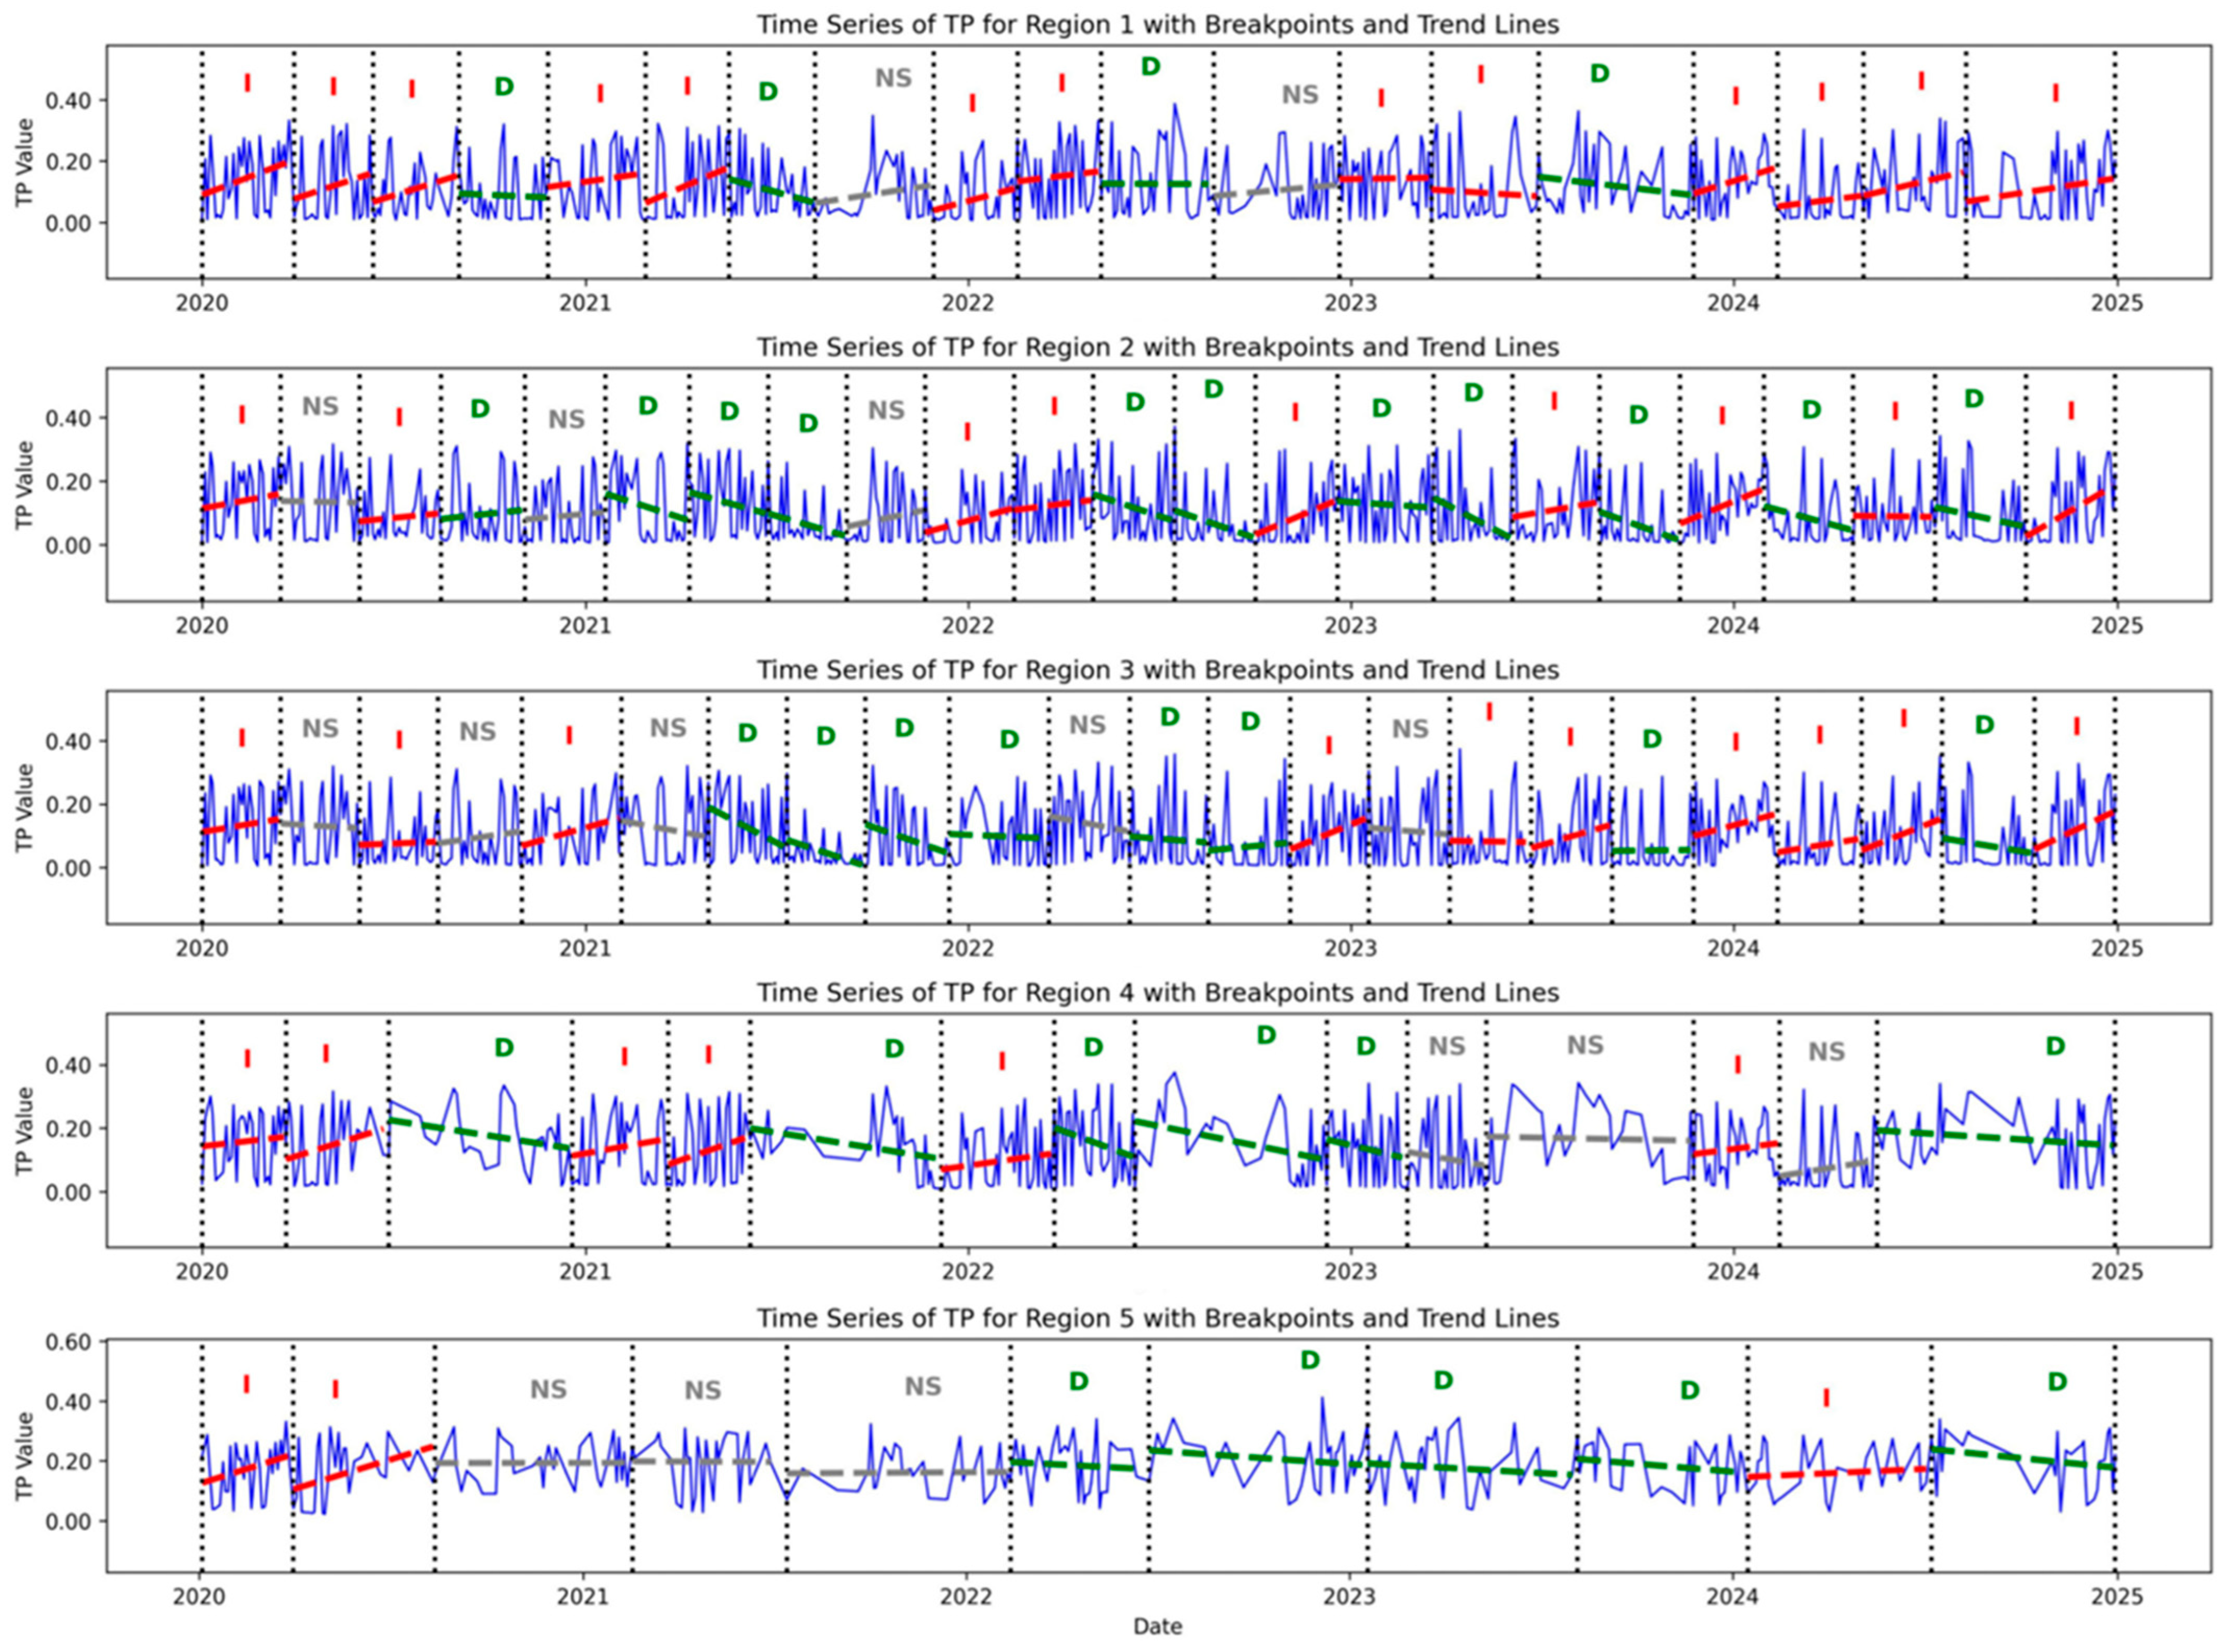Viewport: 2232px width, 1652px height.
Task: Click the first gray NS label in Region 5 chart
Action: 548,1390
